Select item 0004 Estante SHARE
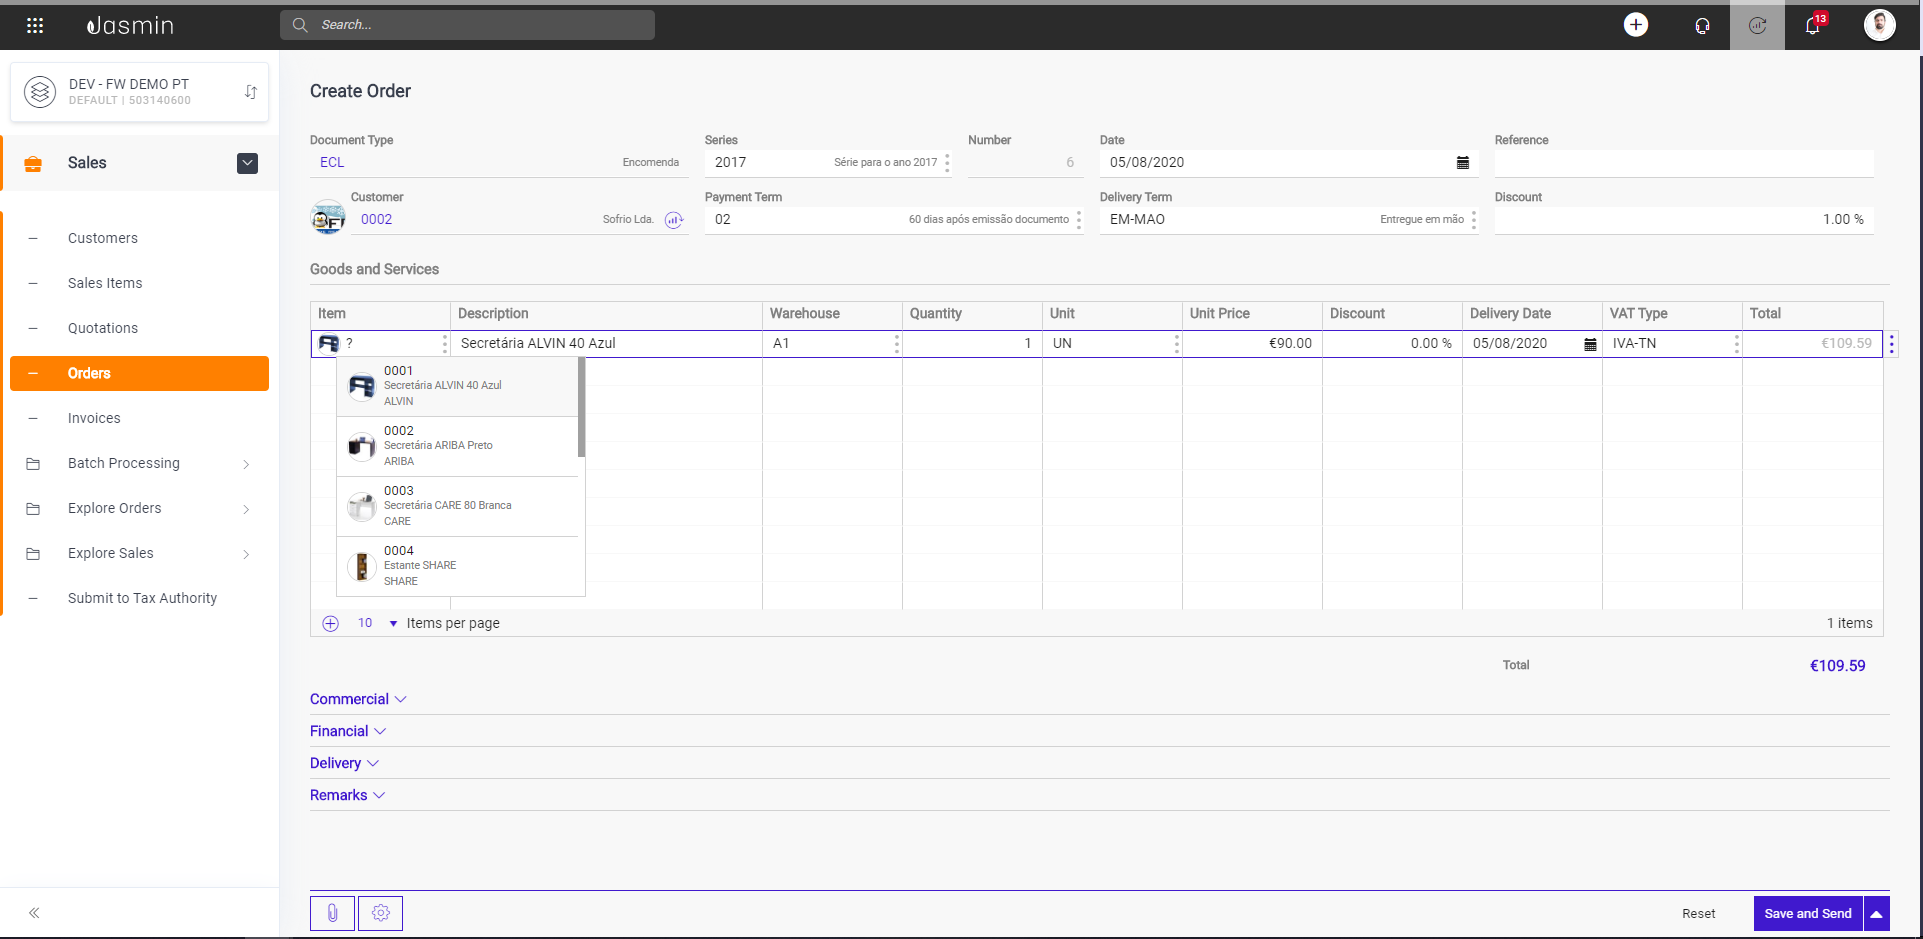Image resolution: width=1923 pixels, height=939 pixels. [458, 566]
